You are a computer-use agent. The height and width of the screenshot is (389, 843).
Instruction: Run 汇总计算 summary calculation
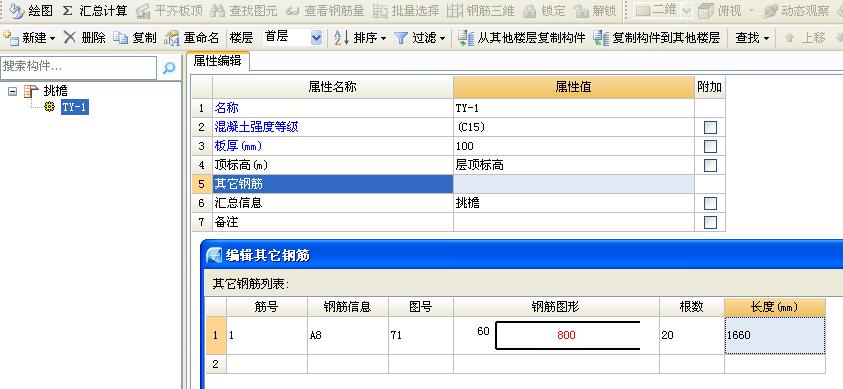[95, 11]
